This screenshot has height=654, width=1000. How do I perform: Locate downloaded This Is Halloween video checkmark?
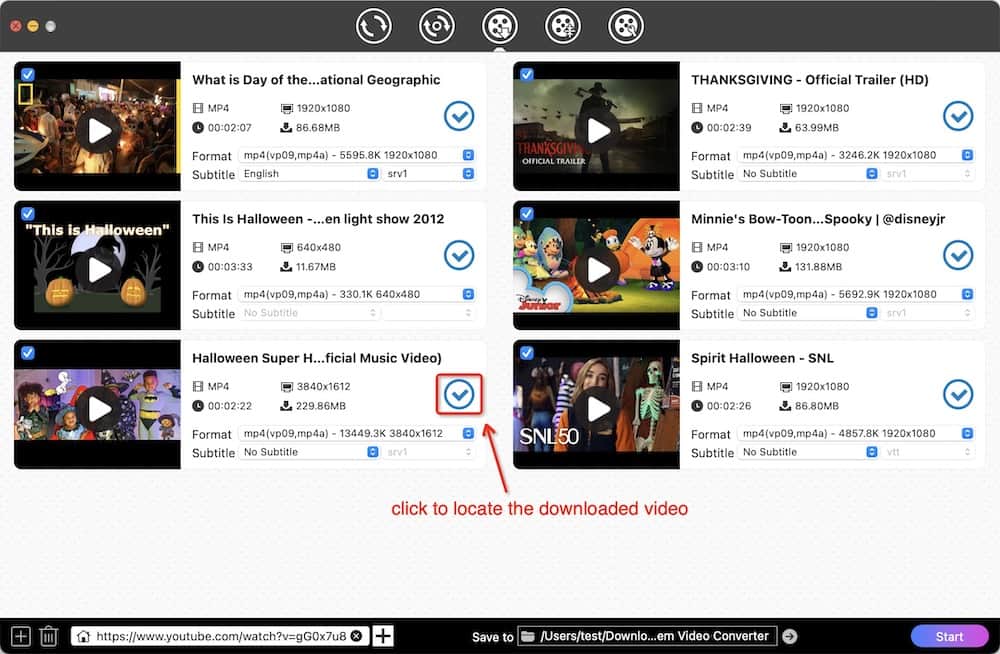(x=459, y=255)
